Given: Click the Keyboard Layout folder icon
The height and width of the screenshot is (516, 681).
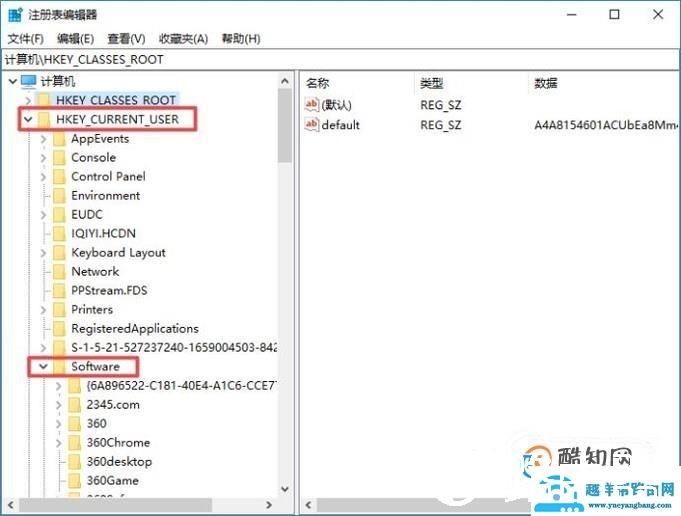Looking at the screenshot, I should click(x=59, y=252).
